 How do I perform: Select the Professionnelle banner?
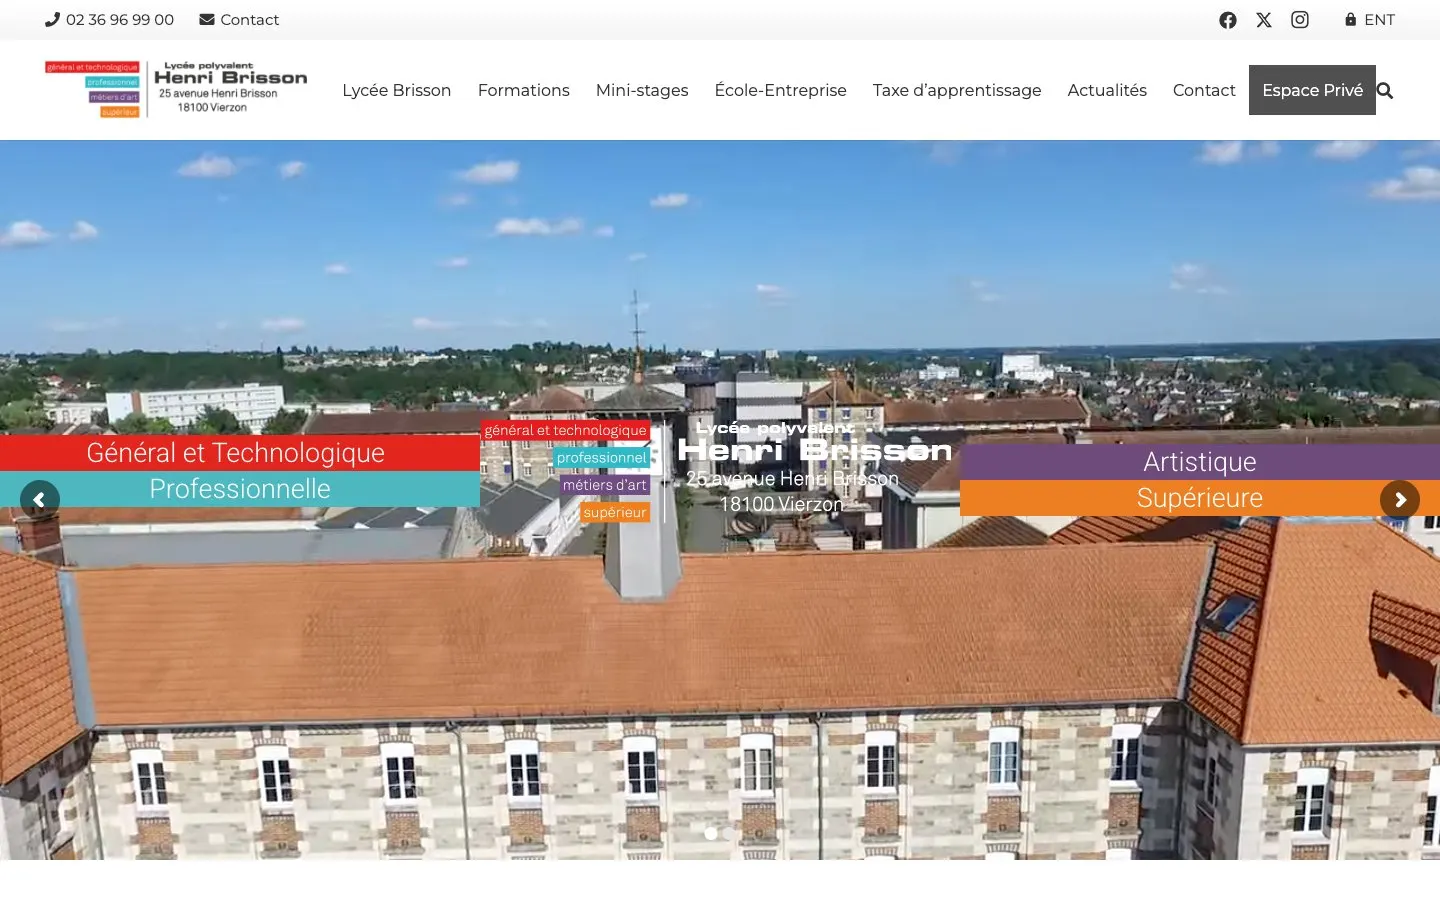click(x=240, y=489)
